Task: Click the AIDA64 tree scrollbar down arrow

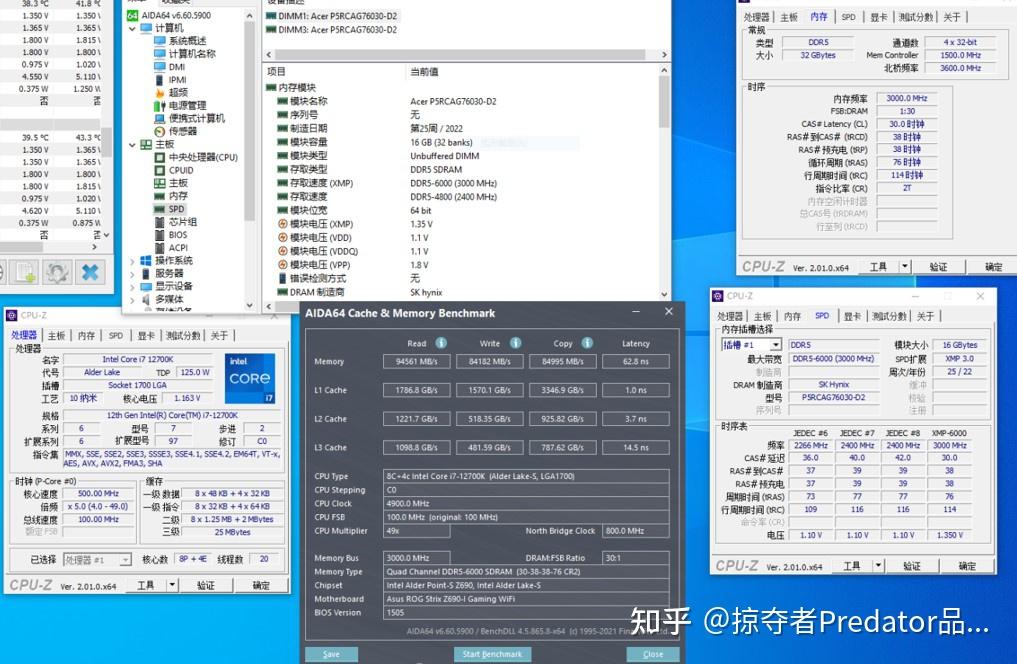Action: [x=250, y=305]
